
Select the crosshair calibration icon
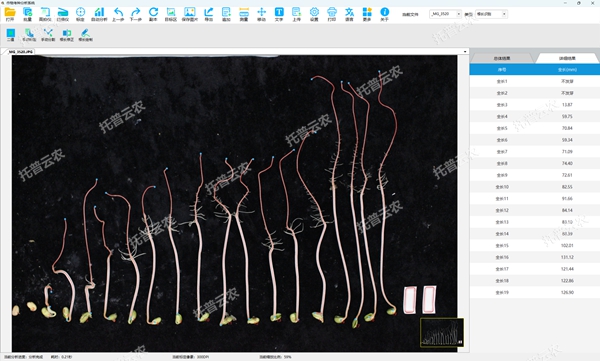[x=80, y=14]
